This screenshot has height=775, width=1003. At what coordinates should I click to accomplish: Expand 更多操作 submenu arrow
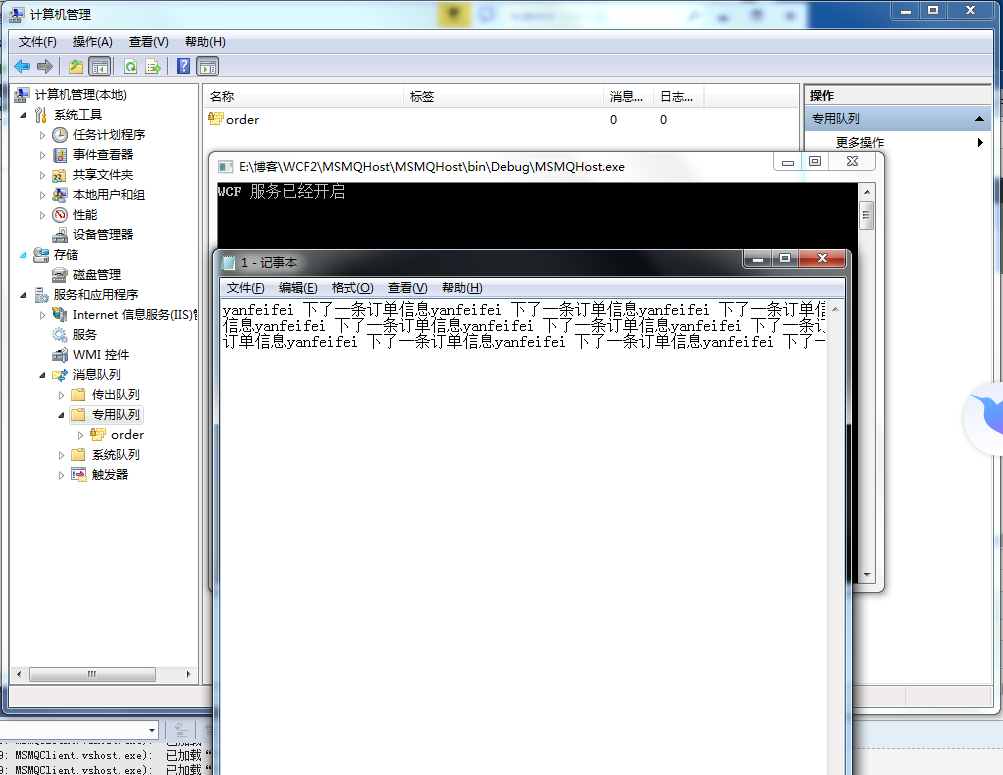(x=980, y=143)
